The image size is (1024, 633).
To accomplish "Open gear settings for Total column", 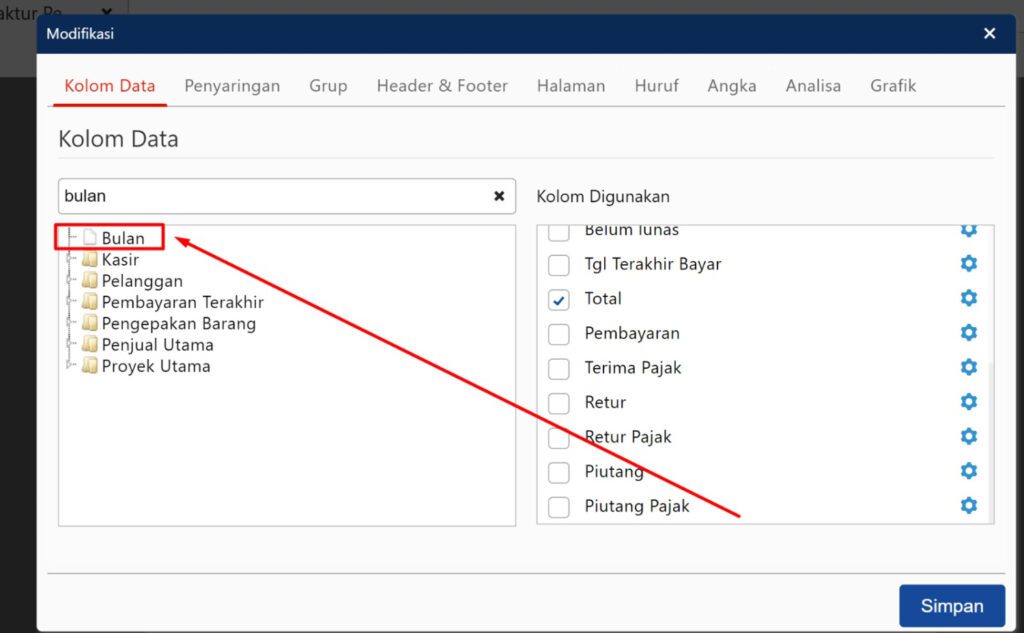I will [968, 298].
